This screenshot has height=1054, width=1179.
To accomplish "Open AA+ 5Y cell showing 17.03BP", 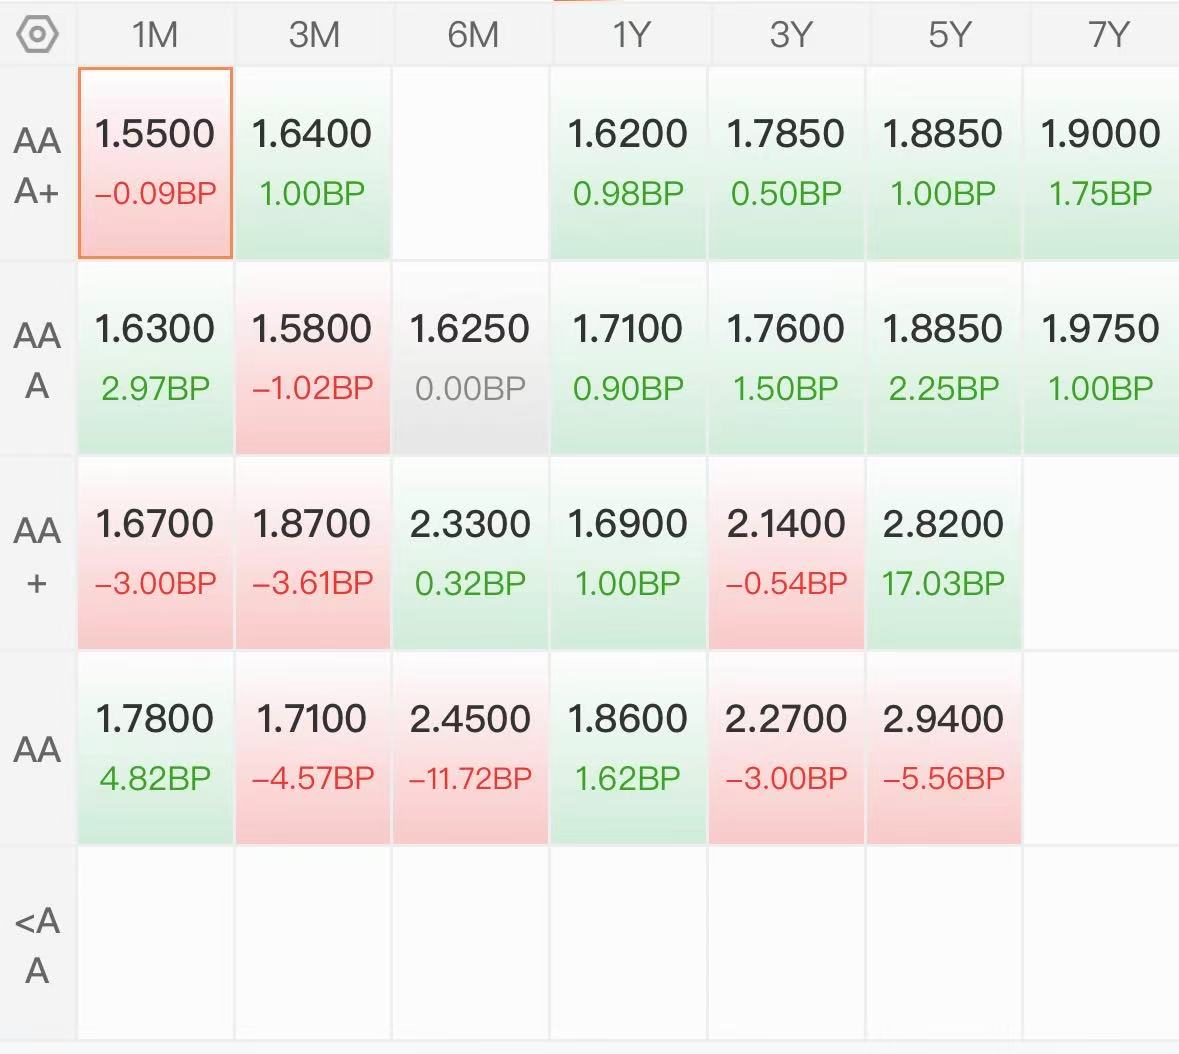I will tap(944, 553).
